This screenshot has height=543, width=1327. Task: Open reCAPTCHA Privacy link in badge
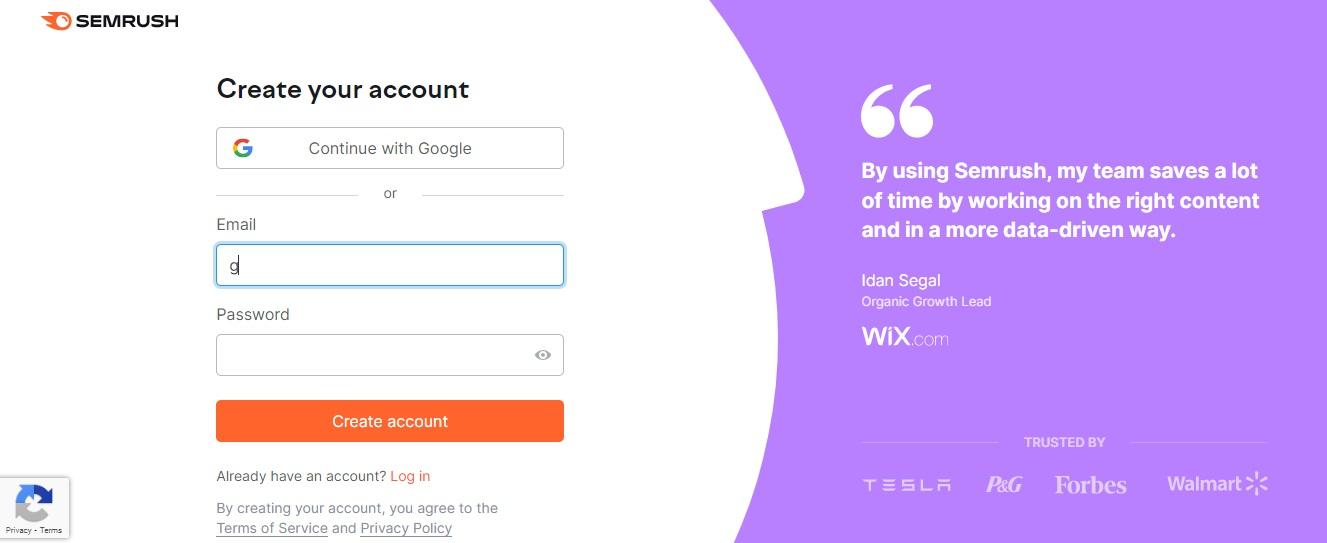pos(18,531)
